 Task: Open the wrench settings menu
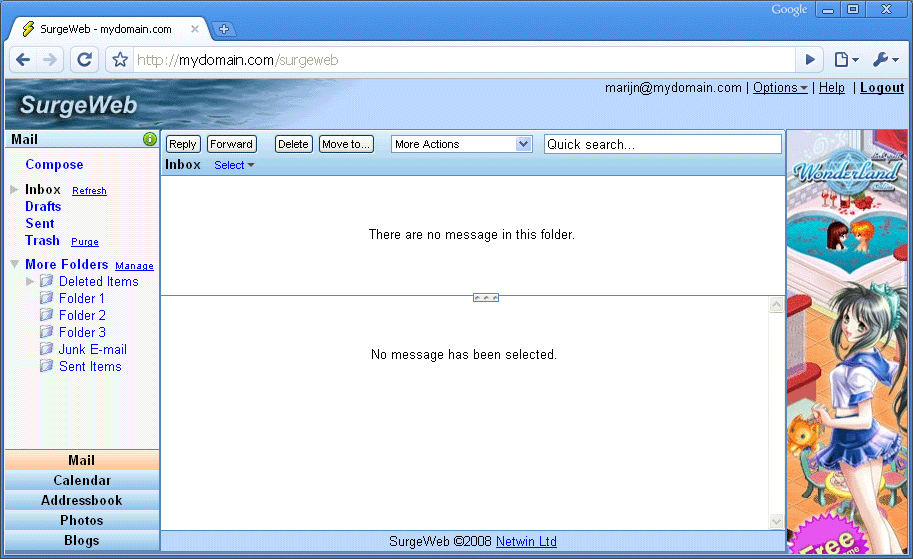pos(885,60)
